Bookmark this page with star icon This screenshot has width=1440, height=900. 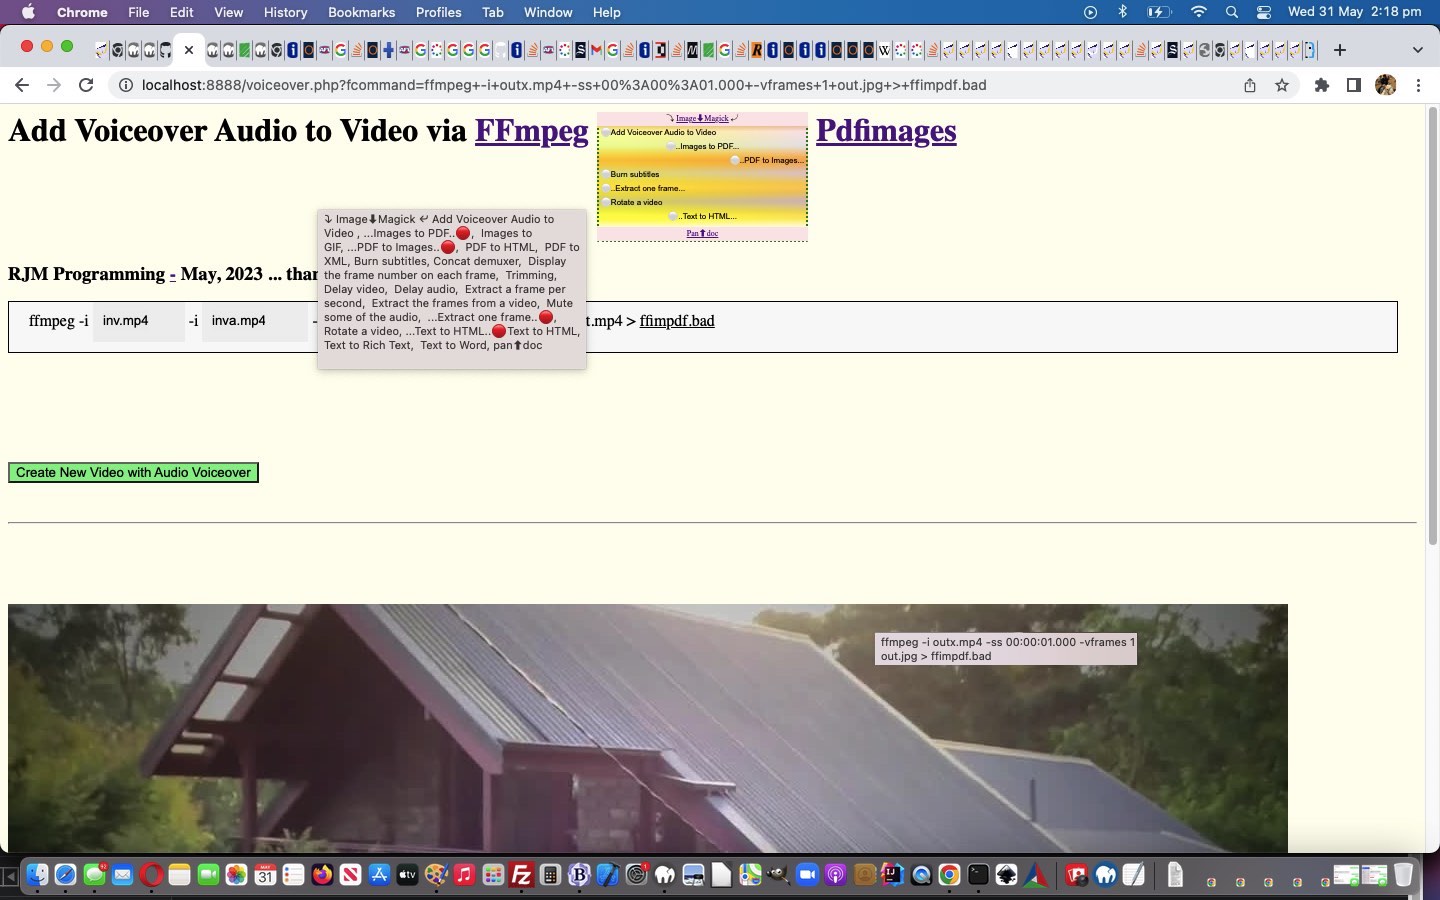pyautogui.click(x=1282, y=85)
